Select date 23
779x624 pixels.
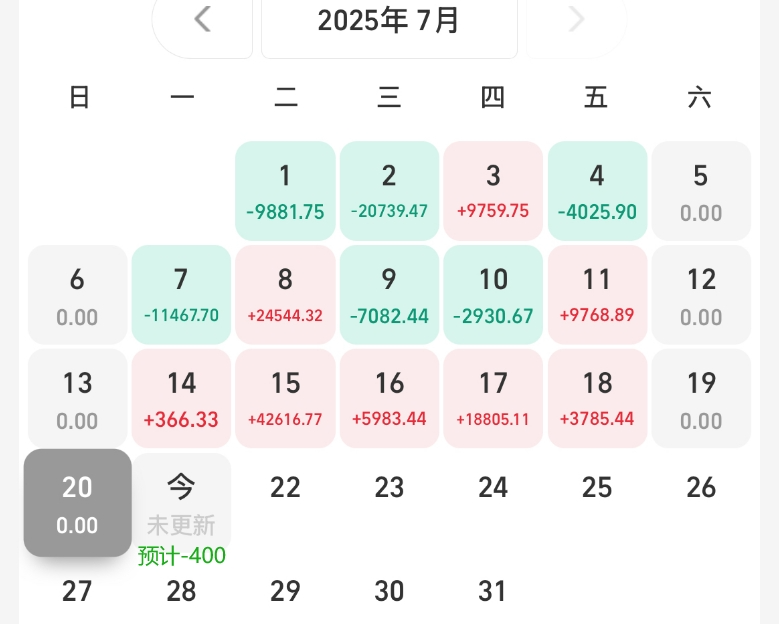(x=390, y=487)
